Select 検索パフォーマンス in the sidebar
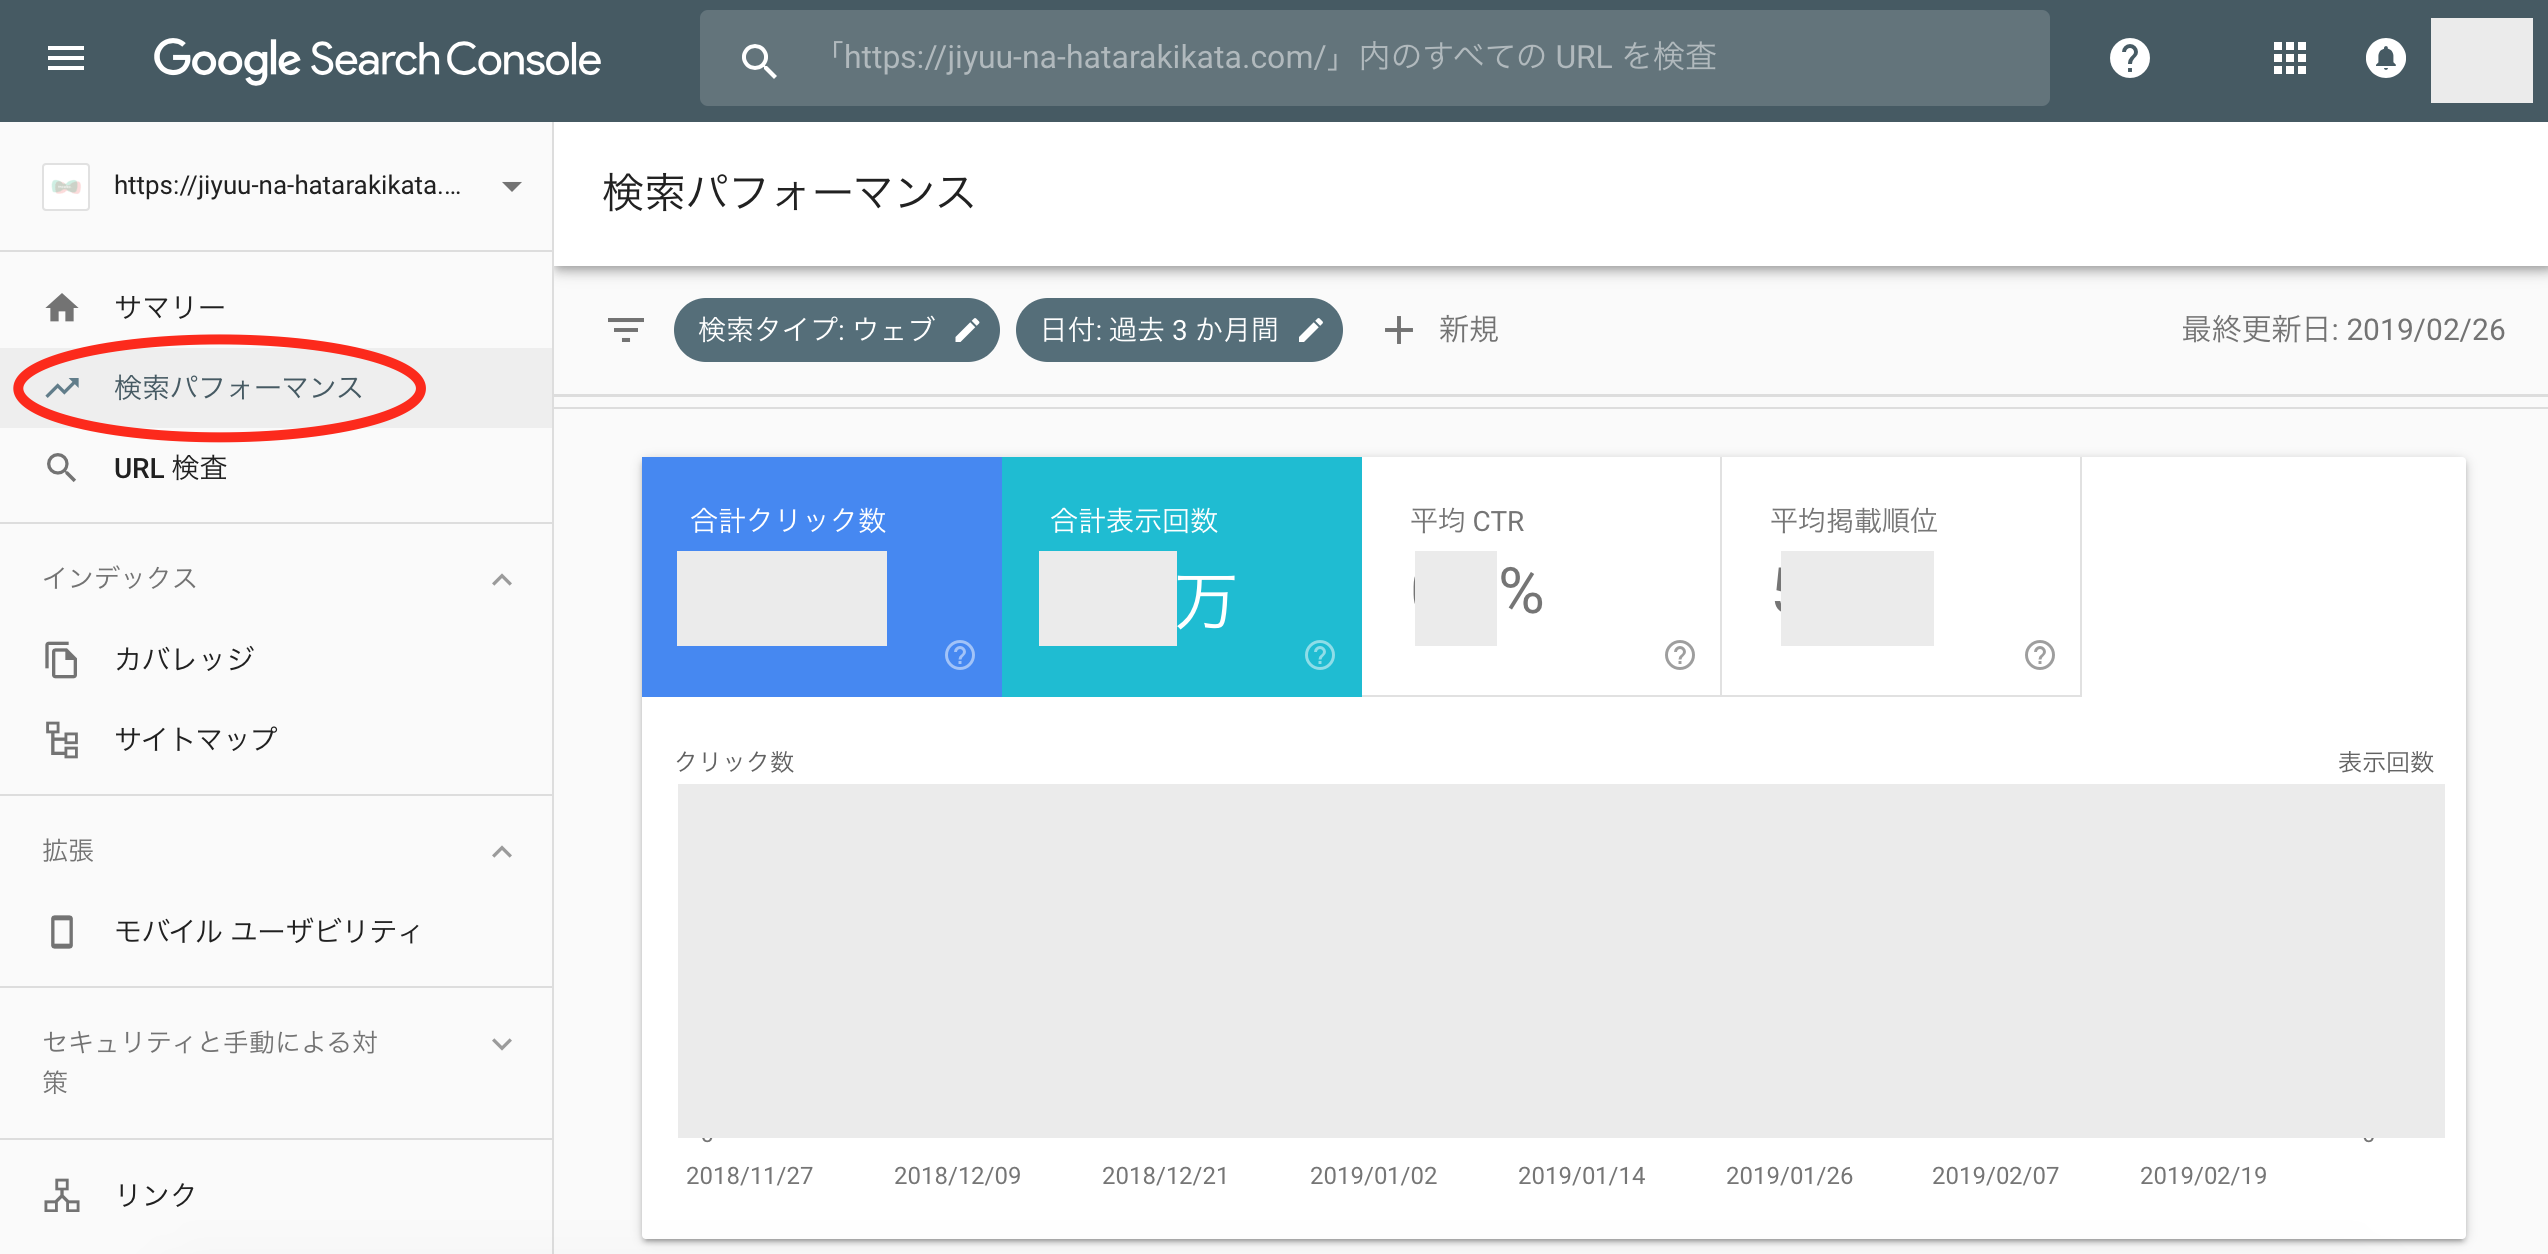2548x1254 pixels. [x=276, y=387]
